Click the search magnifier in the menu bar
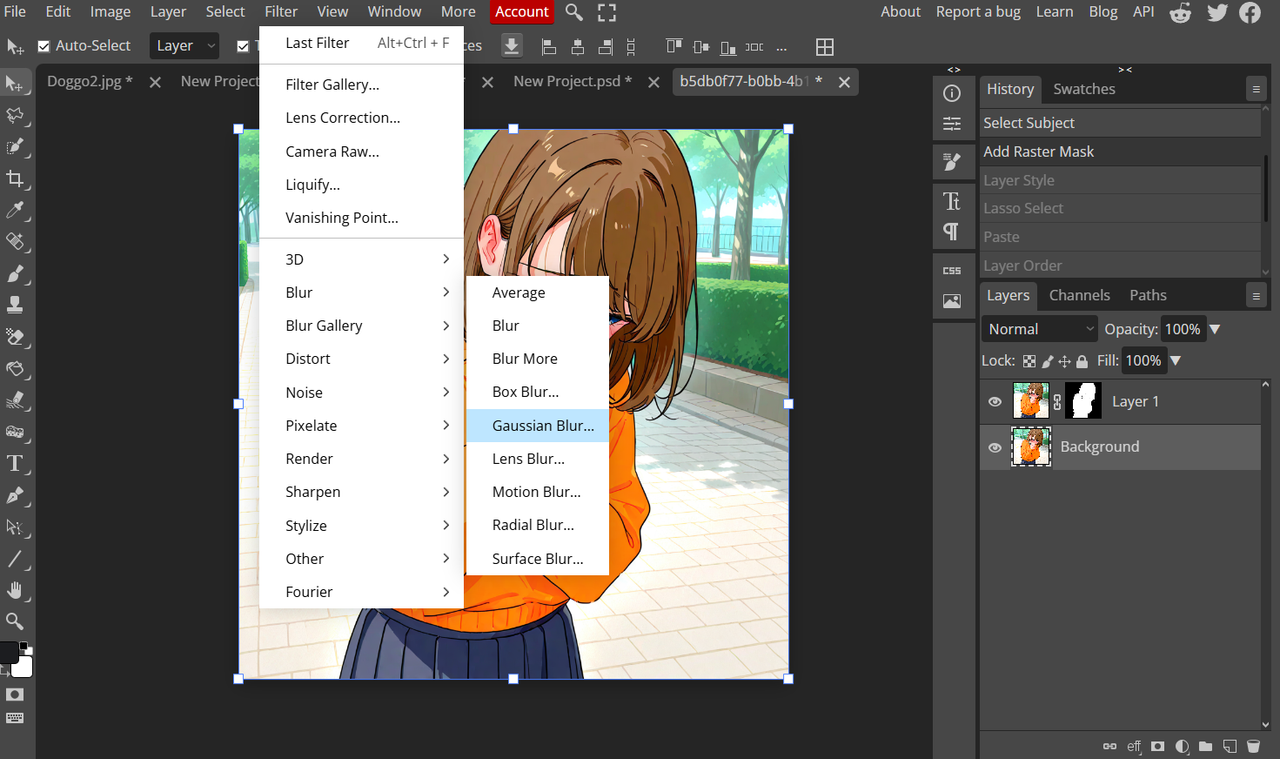 pos(574,12)
